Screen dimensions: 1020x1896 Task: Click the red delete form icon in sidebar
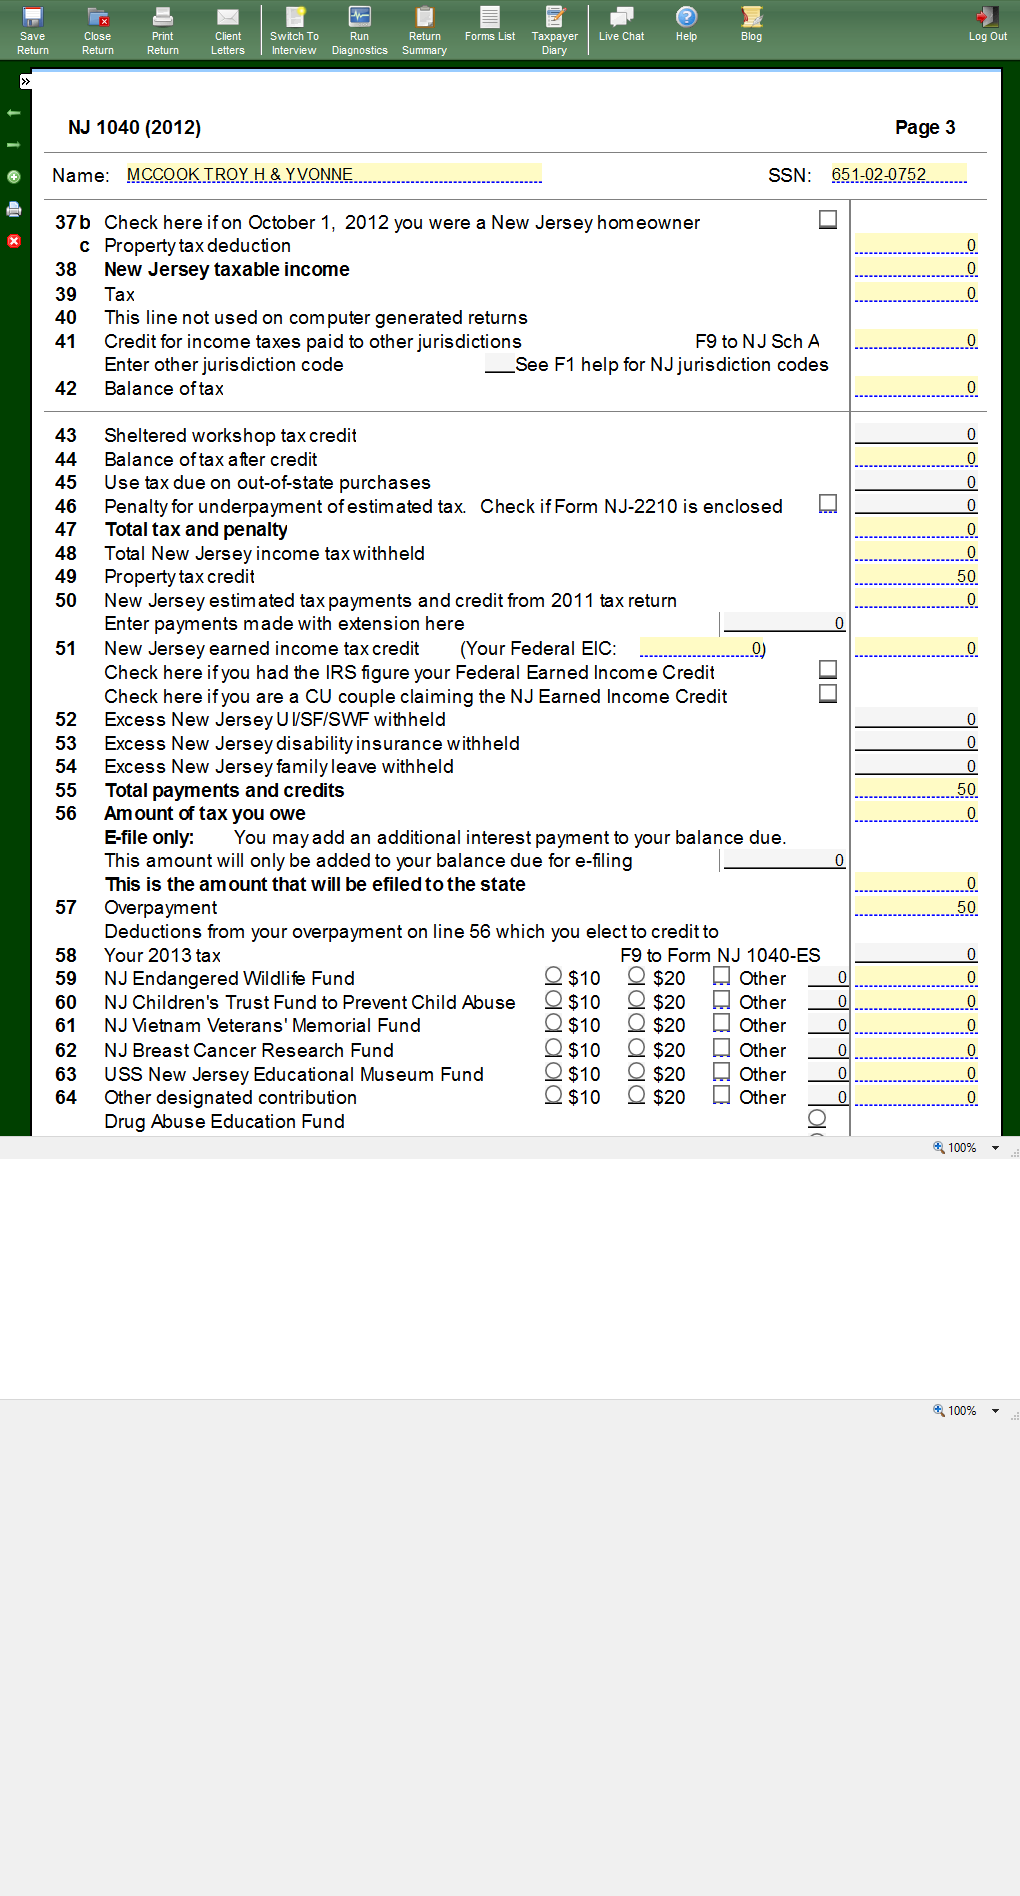[x=14, y=241]
